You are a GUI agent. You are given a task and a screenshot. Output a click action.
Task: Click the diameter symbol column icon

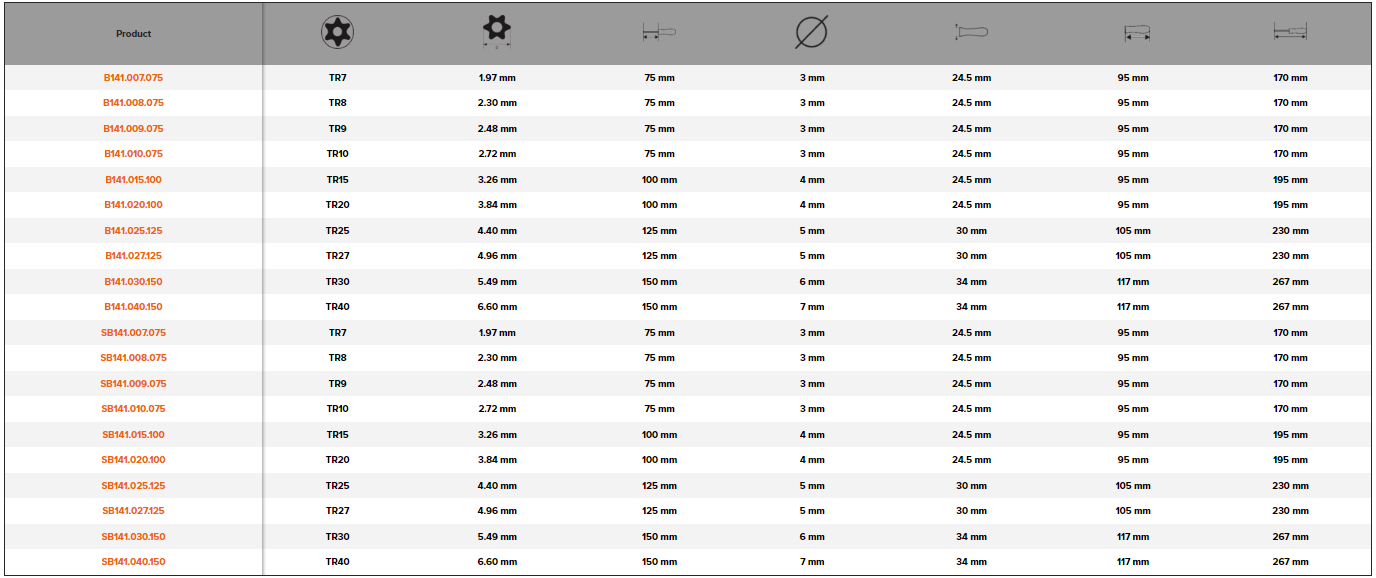(x=811, y=33)
